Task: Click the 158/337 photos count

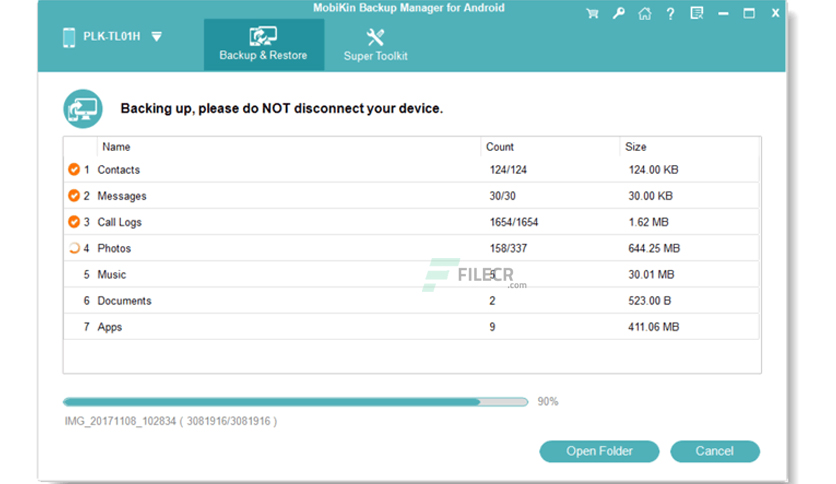Action: pyautogui.click(x=508, y=248)
